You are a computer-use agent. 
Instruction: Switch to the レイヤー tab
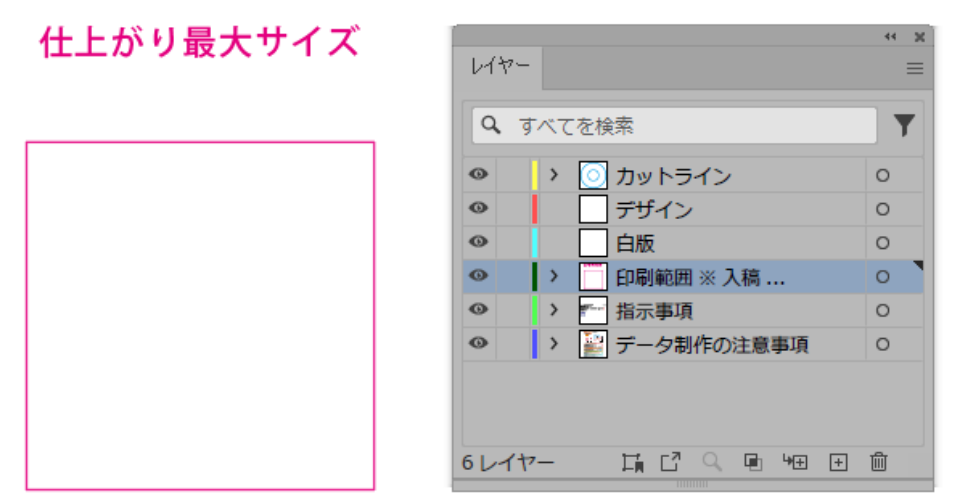[x=500, y=66]
